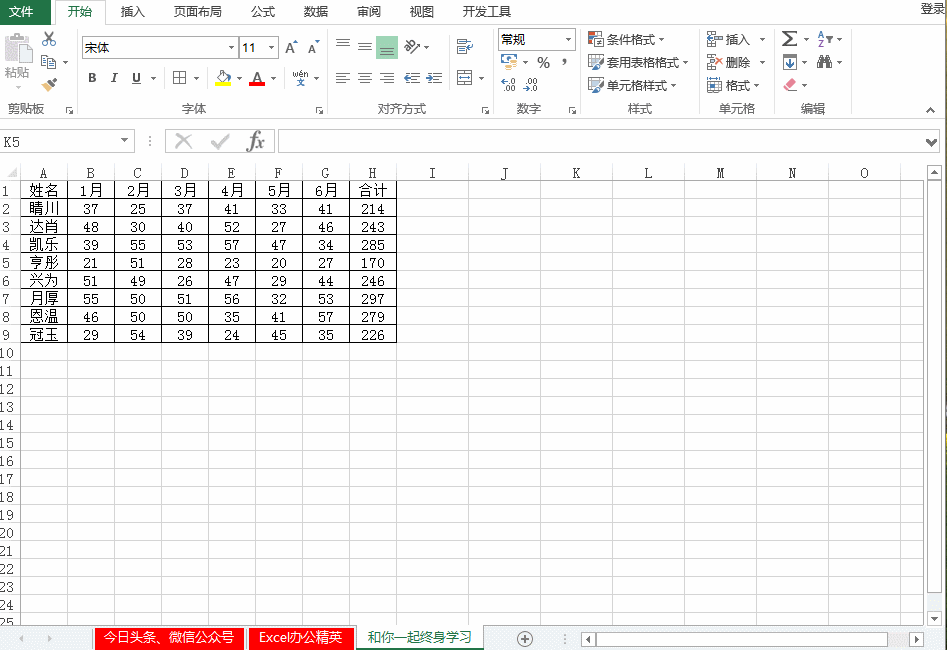The image size is (947, 650).
Task: Decrease the decimal places
Action: click(531, 85)
